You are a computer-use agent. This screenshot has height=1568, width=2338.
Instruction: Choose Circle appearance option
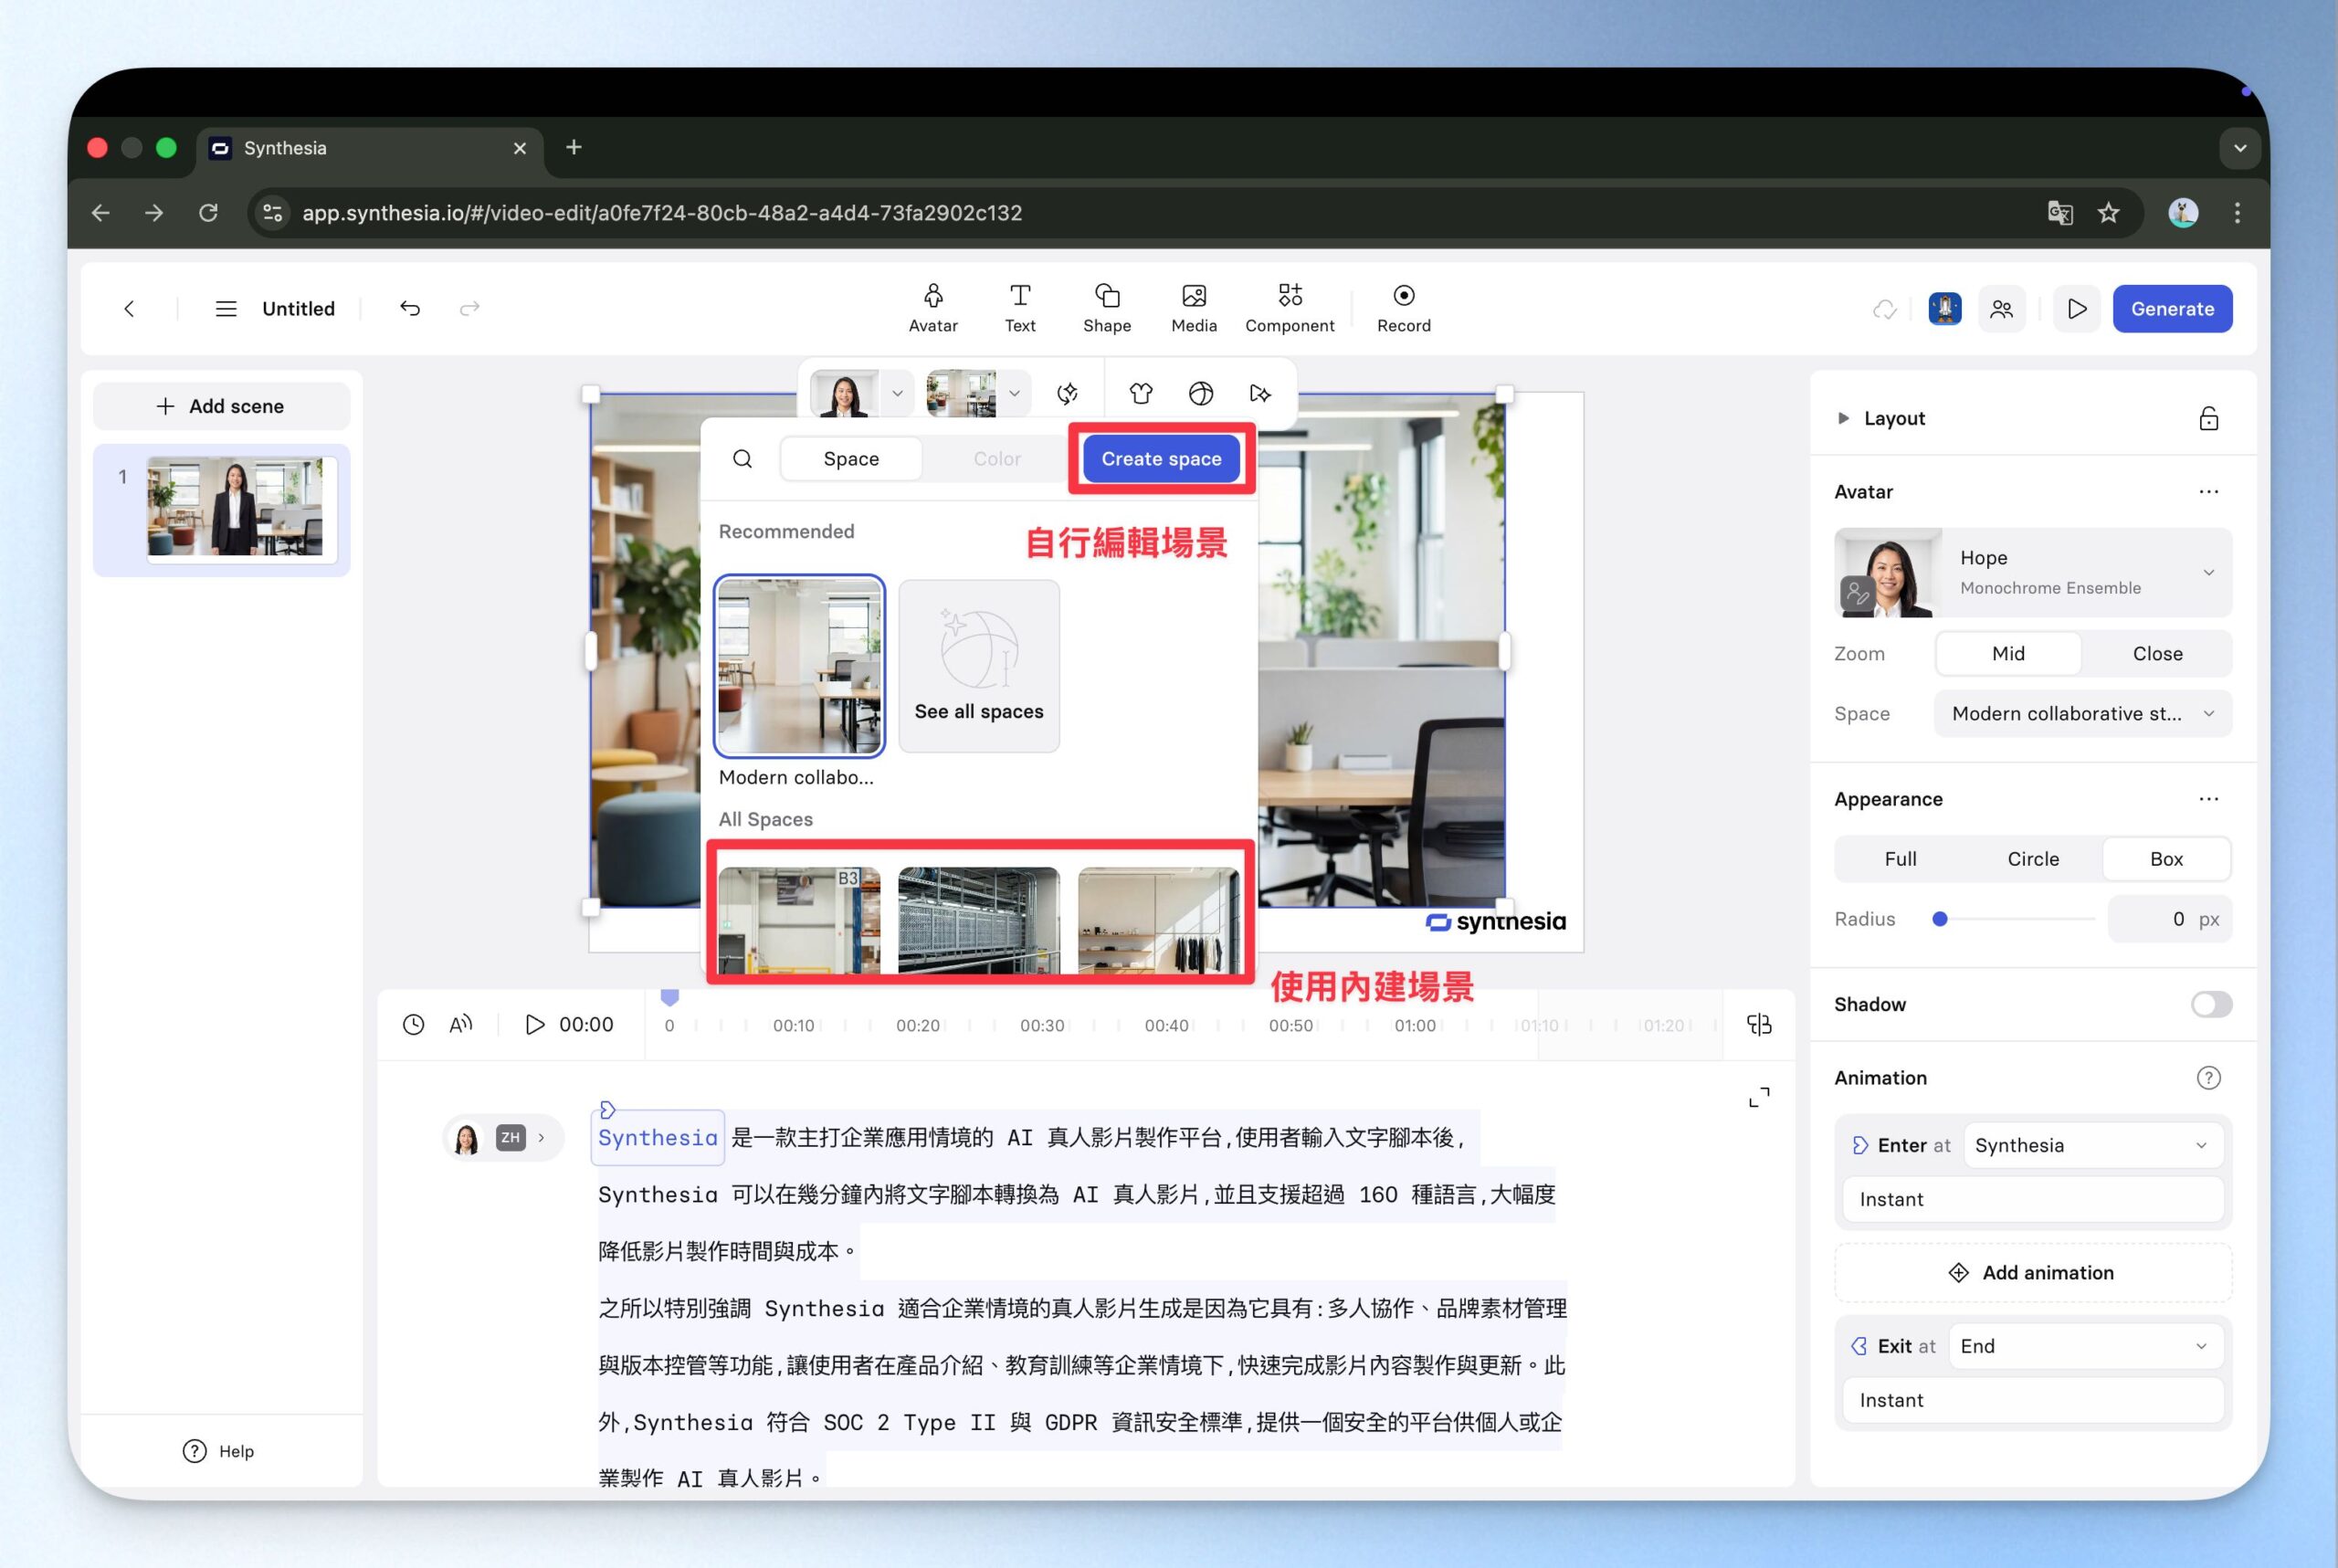click(2032, 859)
